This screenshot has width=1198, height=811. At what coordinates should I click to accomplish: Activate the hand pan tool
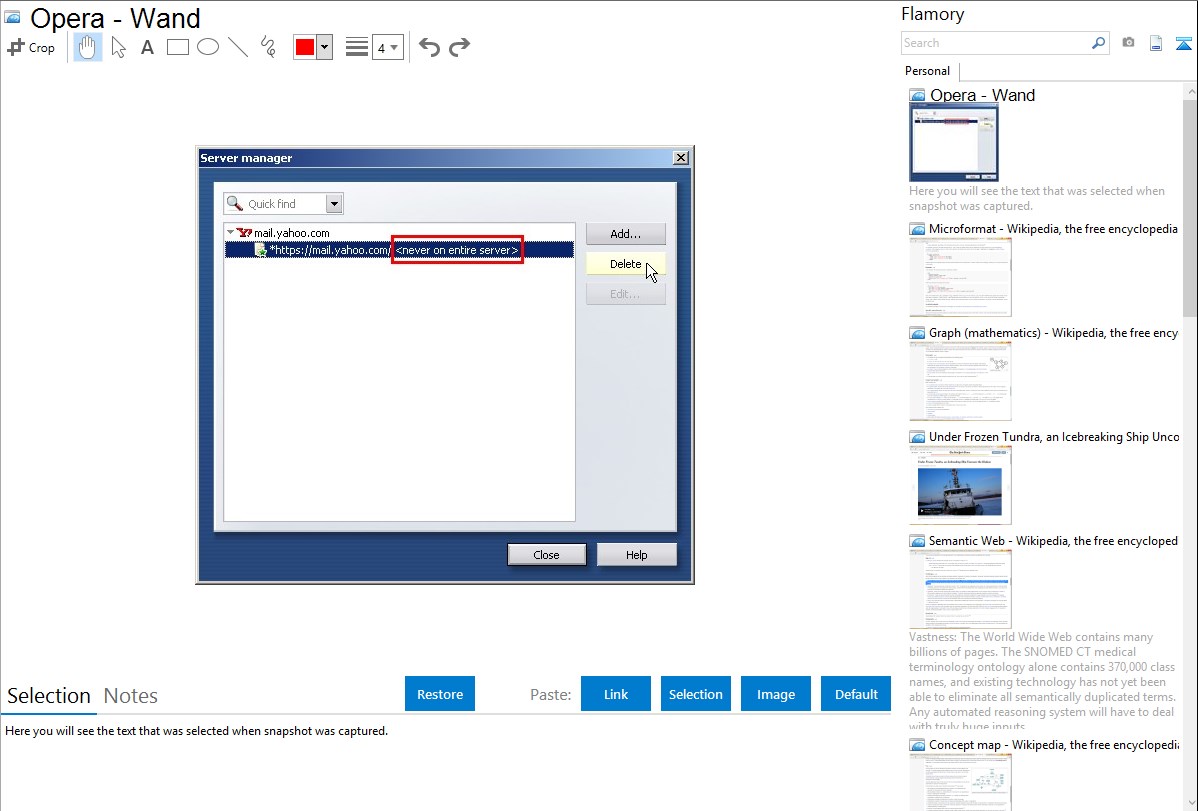point(87,47)
